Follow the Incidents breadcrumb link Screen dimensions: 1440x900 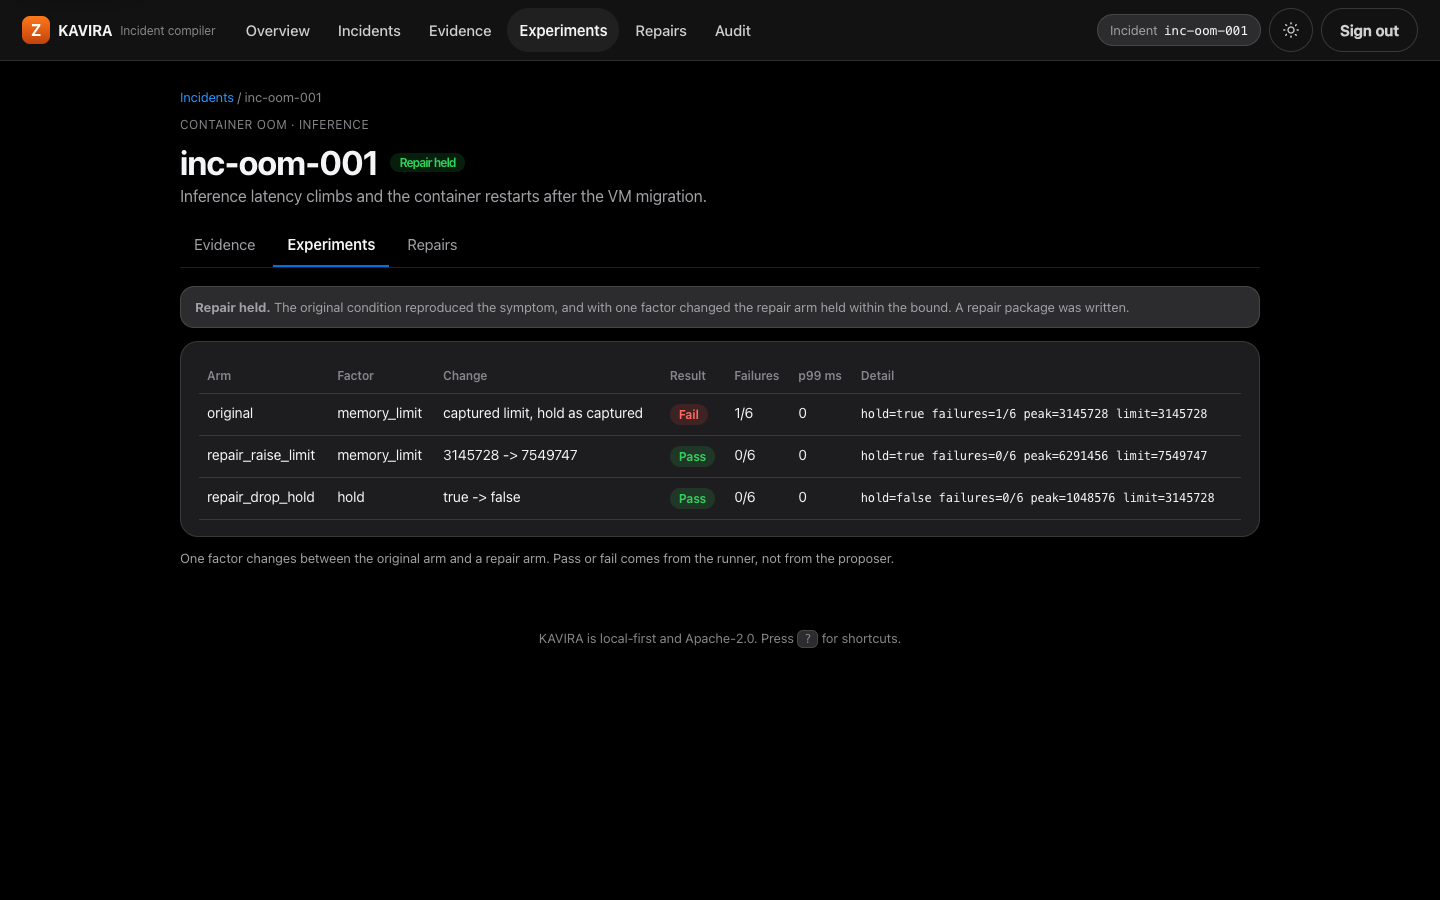point(207,97)
